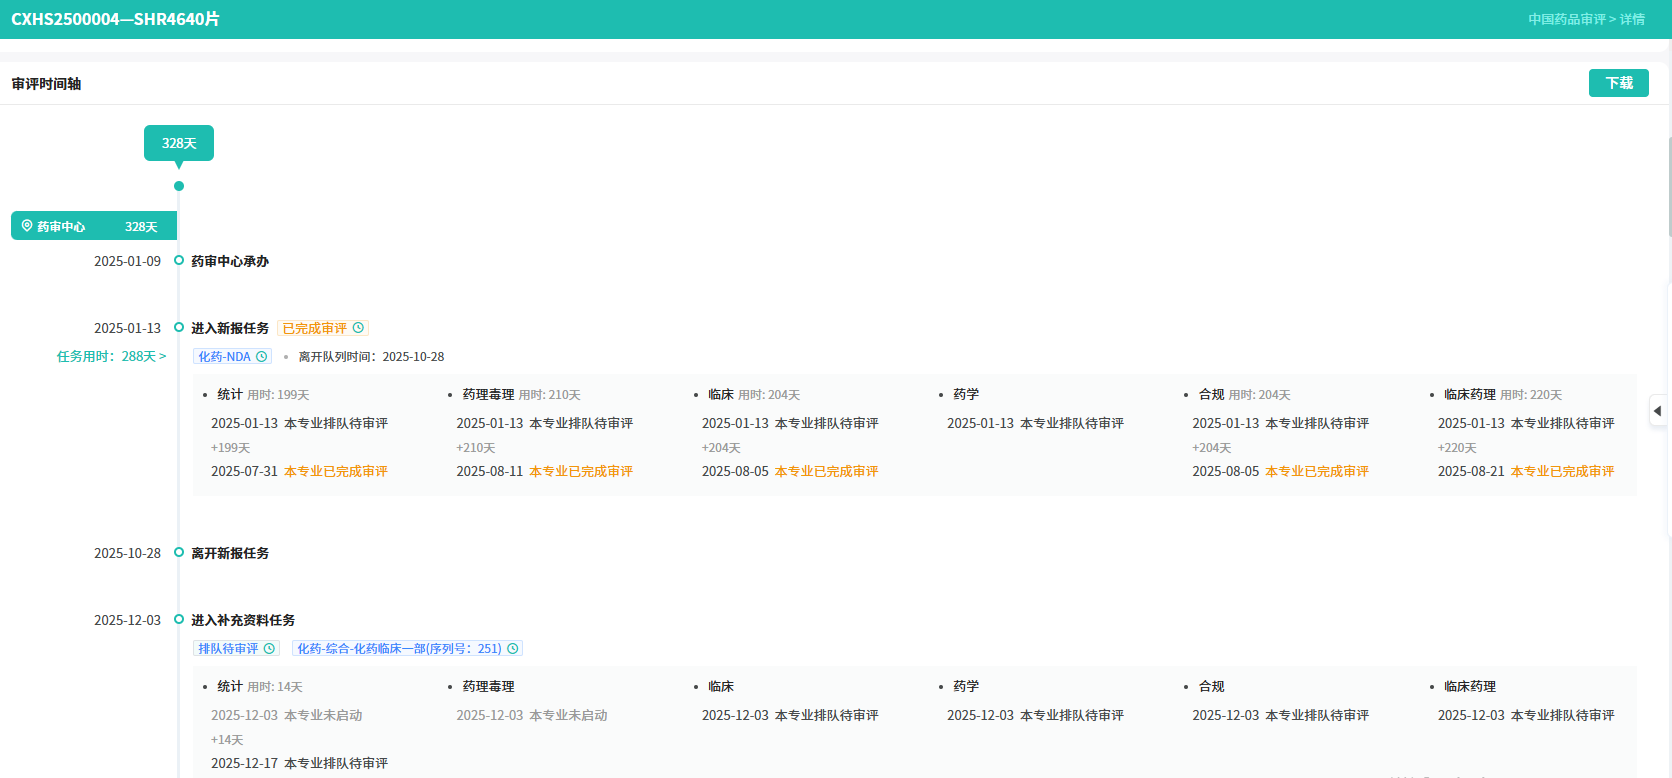Select the 2025-10-28 离开新报任务 timeline node
Viewport: 1672px width, 778px height.
(x=179, y=553)
